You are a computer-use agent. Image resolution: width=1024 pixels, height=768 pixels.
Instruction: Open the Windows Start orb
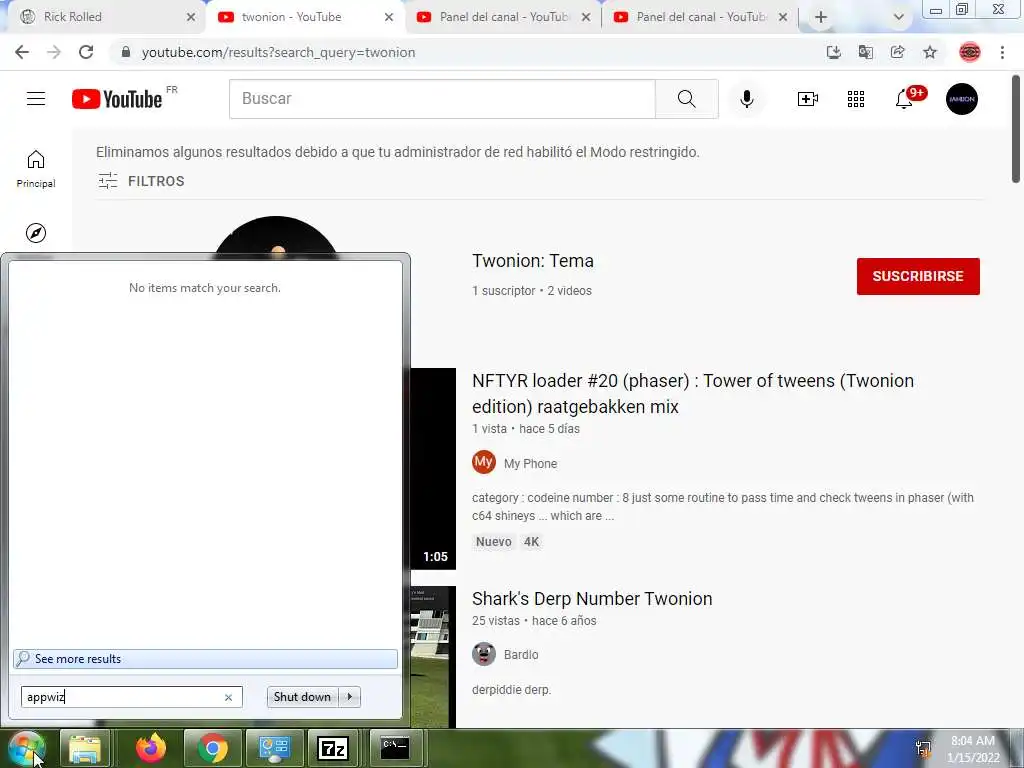pos(26,749)
